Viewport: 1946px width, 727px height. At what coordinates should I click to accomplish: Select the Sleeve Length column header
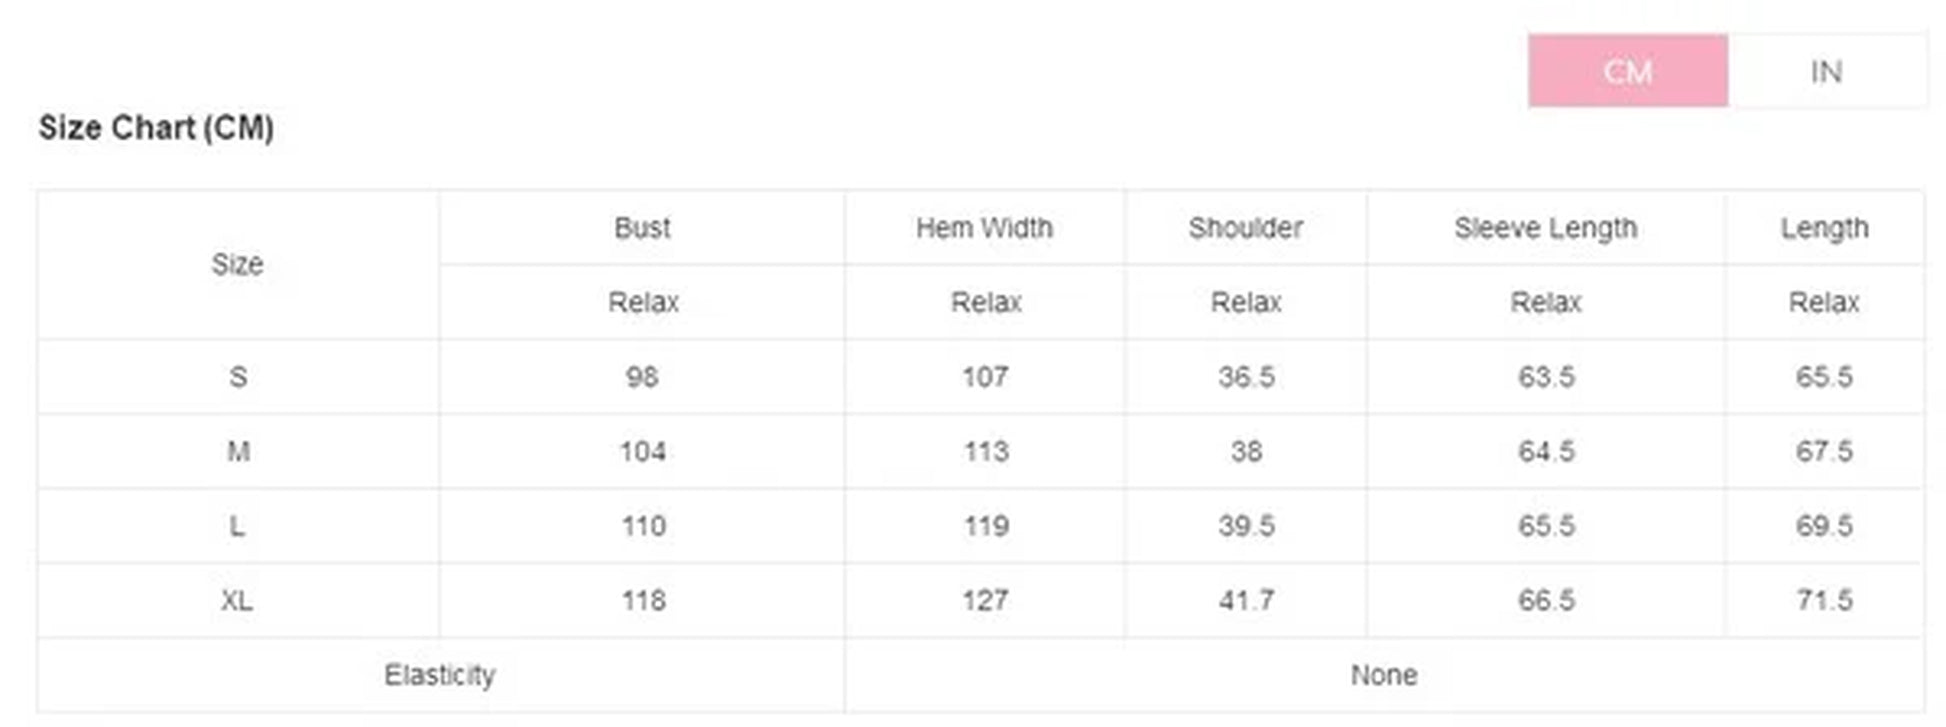(x=1545, y=228)
